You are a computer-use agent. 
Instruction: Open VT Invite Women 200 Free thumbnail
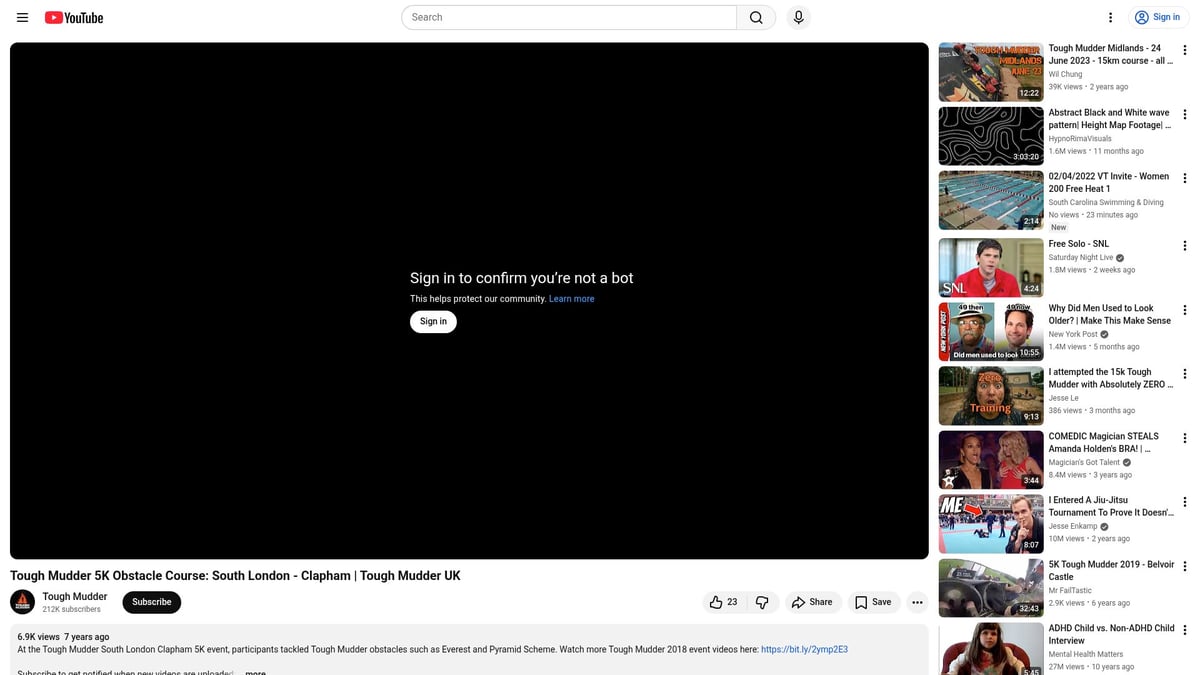point(991,200)
